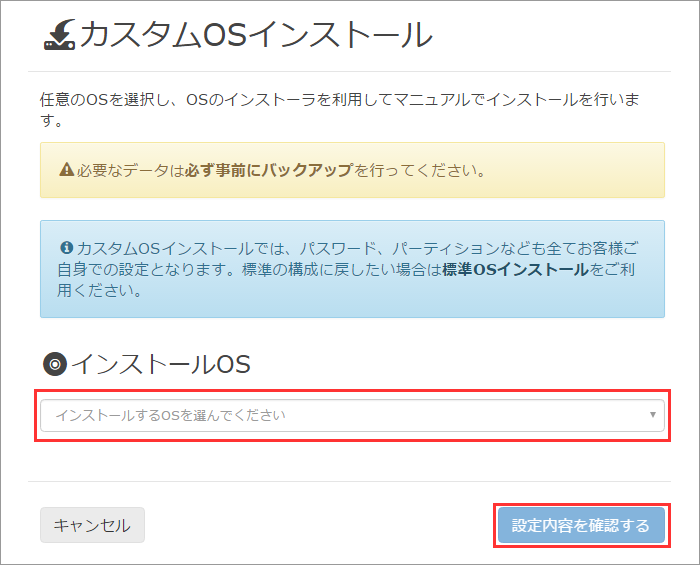Click the インストールOS section heading text
The height and width of the screenshot is (565, 700).
click(161, 364)
